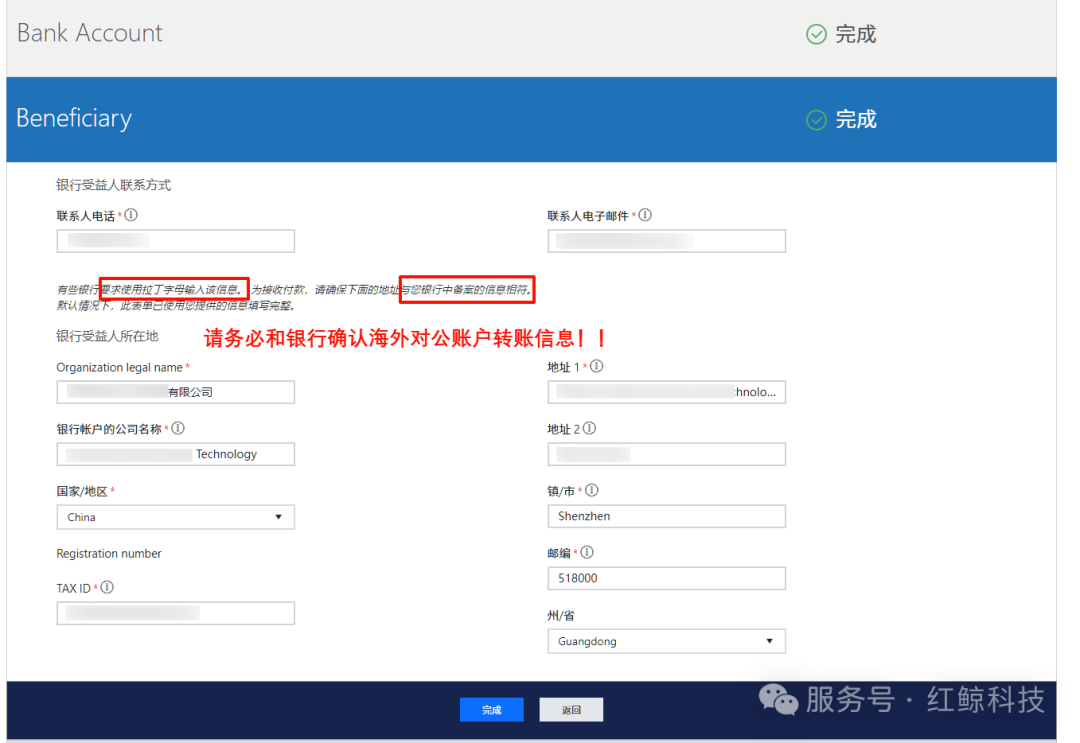Click the 州/省 label
The width and height of the screenshot is (1080, 743).
coord(561,616)
